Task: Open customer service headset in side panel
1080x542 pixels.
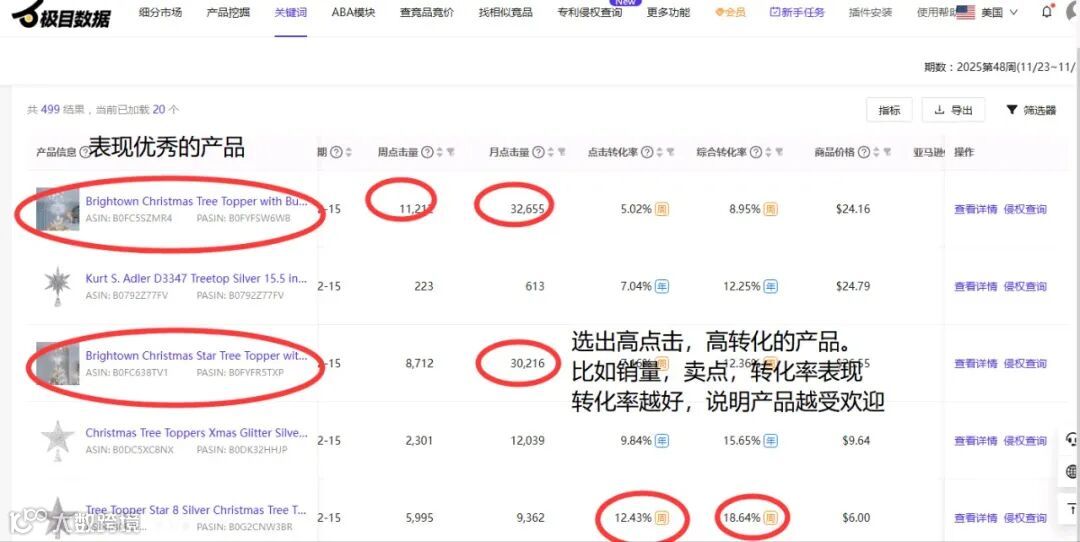Action: (x=1071, y=439)
